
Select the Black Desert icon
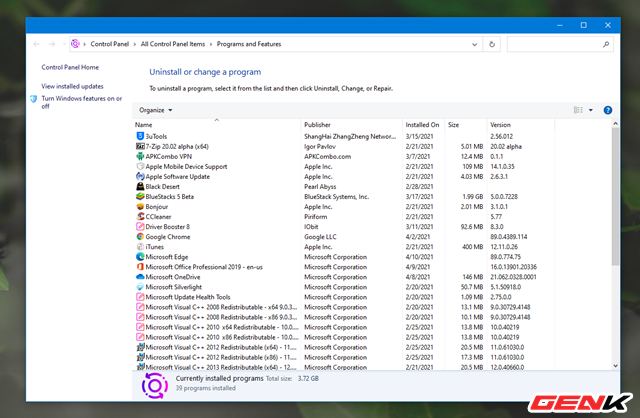(x=140, y=186)
